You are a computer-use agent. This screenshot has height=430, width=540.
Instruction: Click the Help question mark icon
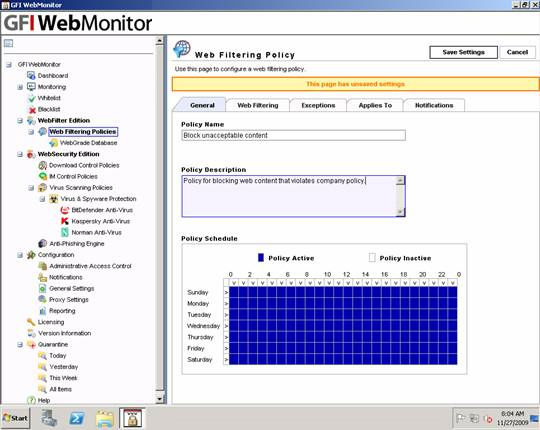coord(31,400)
